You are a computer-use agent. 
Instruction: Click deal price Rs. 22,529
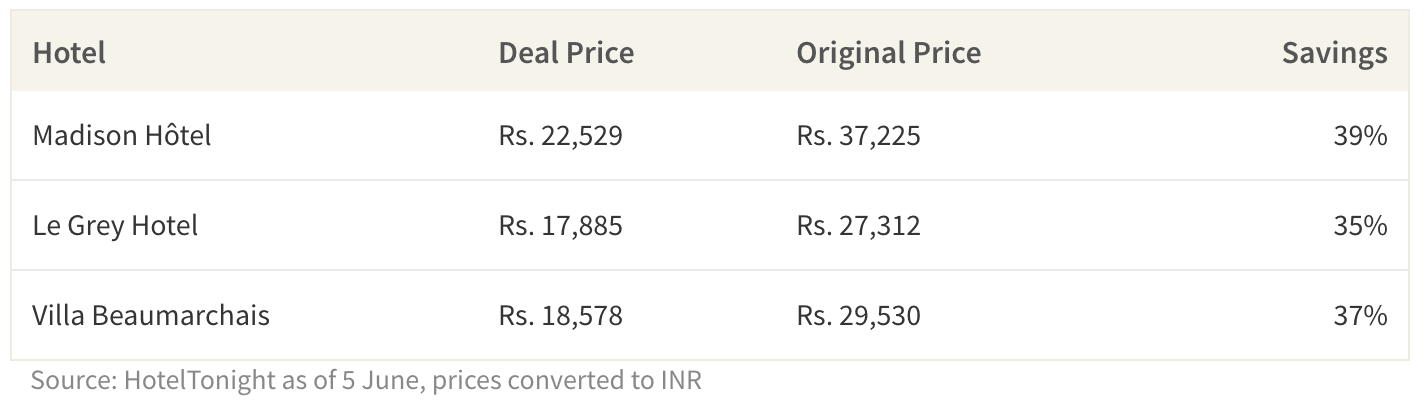560,135
